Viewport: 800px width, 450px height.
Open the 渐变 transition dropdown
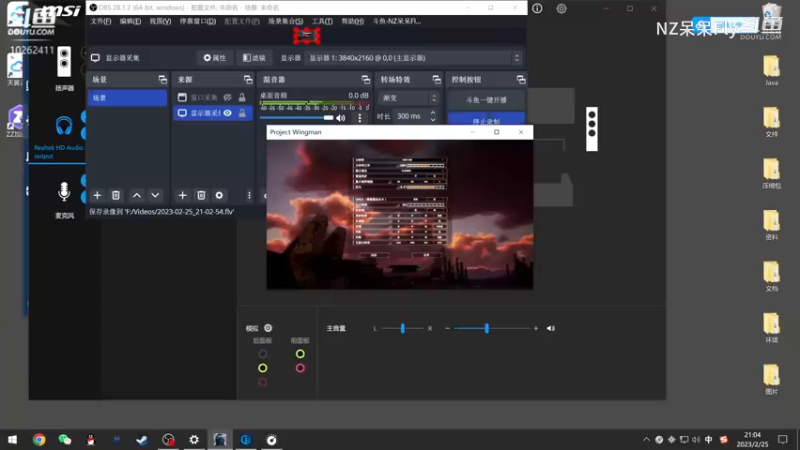408,98
